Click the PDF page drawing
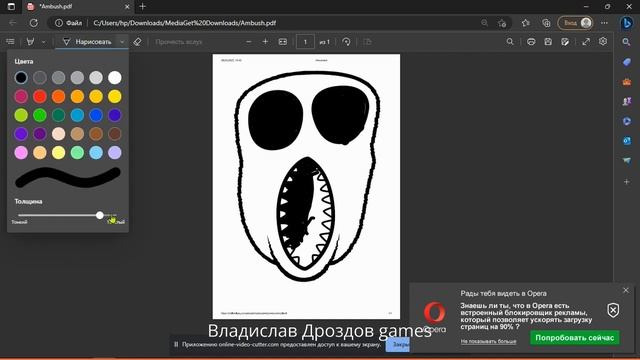 coord(306,187)
